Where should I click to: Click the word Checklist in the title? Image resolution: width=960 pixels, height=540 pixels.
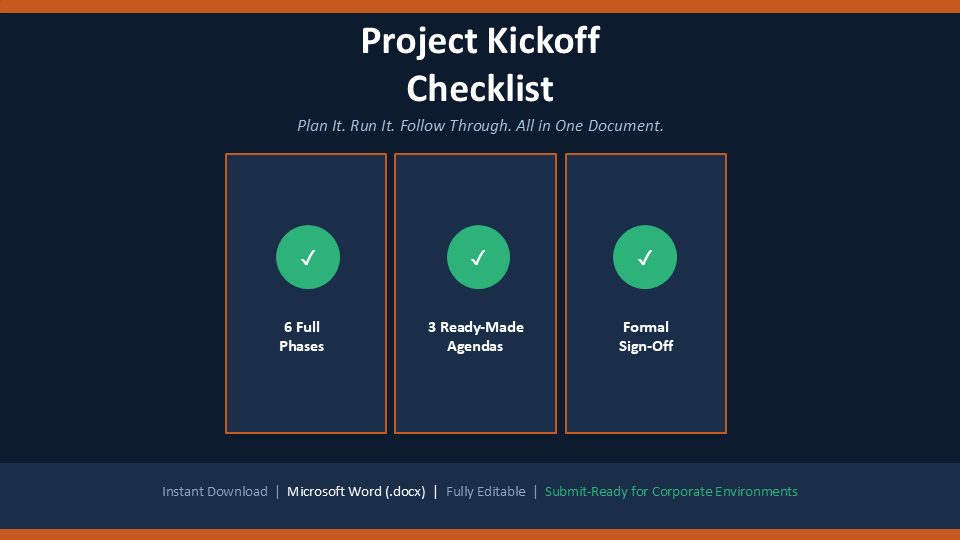pyautogui.click(x=480, y=89)
